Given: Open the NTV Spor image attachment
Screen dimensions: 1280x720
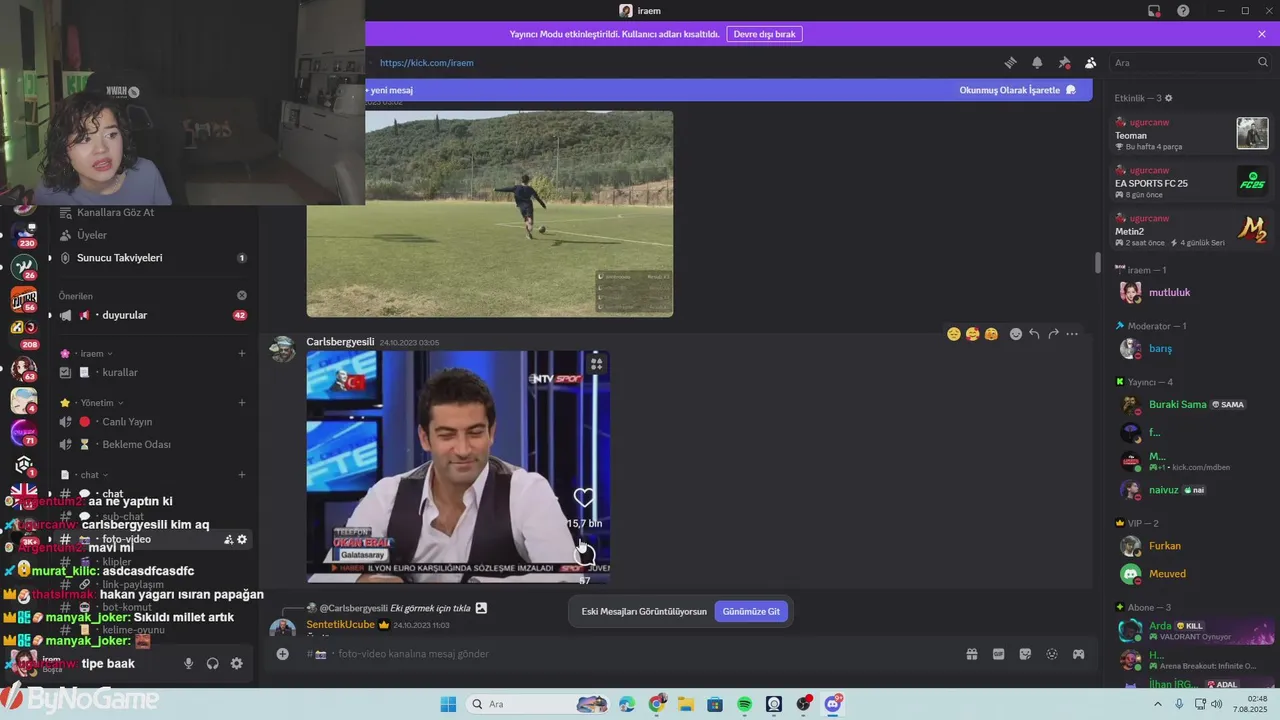Looking at the screenshot, I should click(x=458, y=467).
